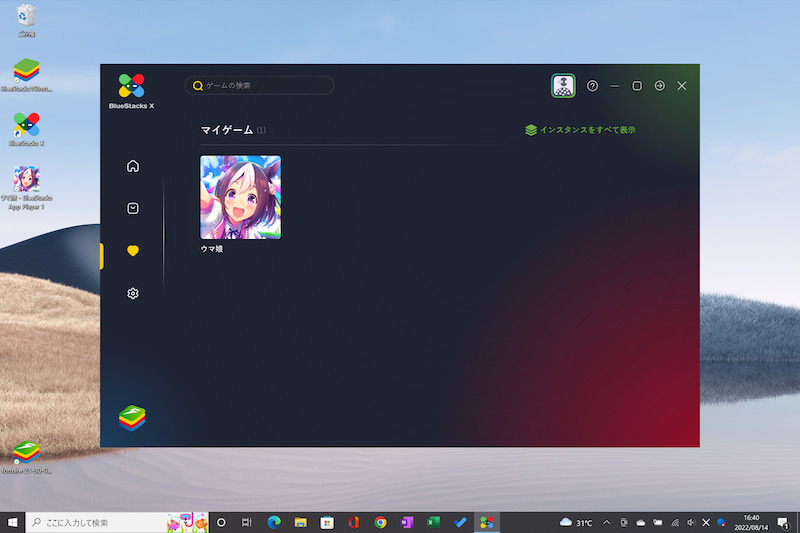
Task: Focus the ゲームの検索 search field
Action: pos(265,86)
